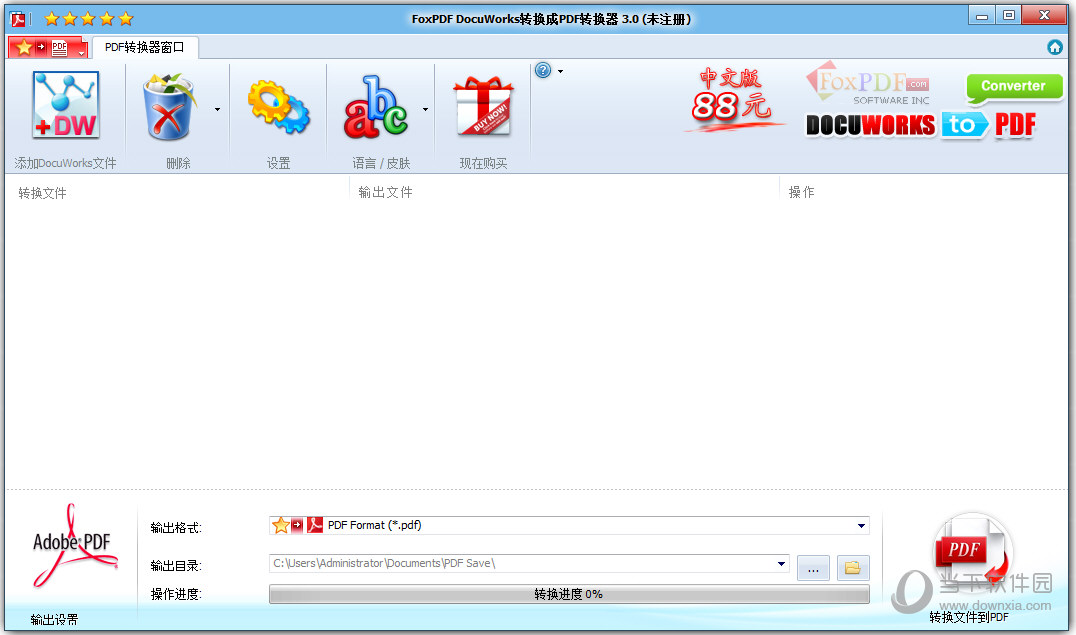This screenshot has height=635, width=1076.
Task: Click the Convert files to PDF button
Action: 970,551
